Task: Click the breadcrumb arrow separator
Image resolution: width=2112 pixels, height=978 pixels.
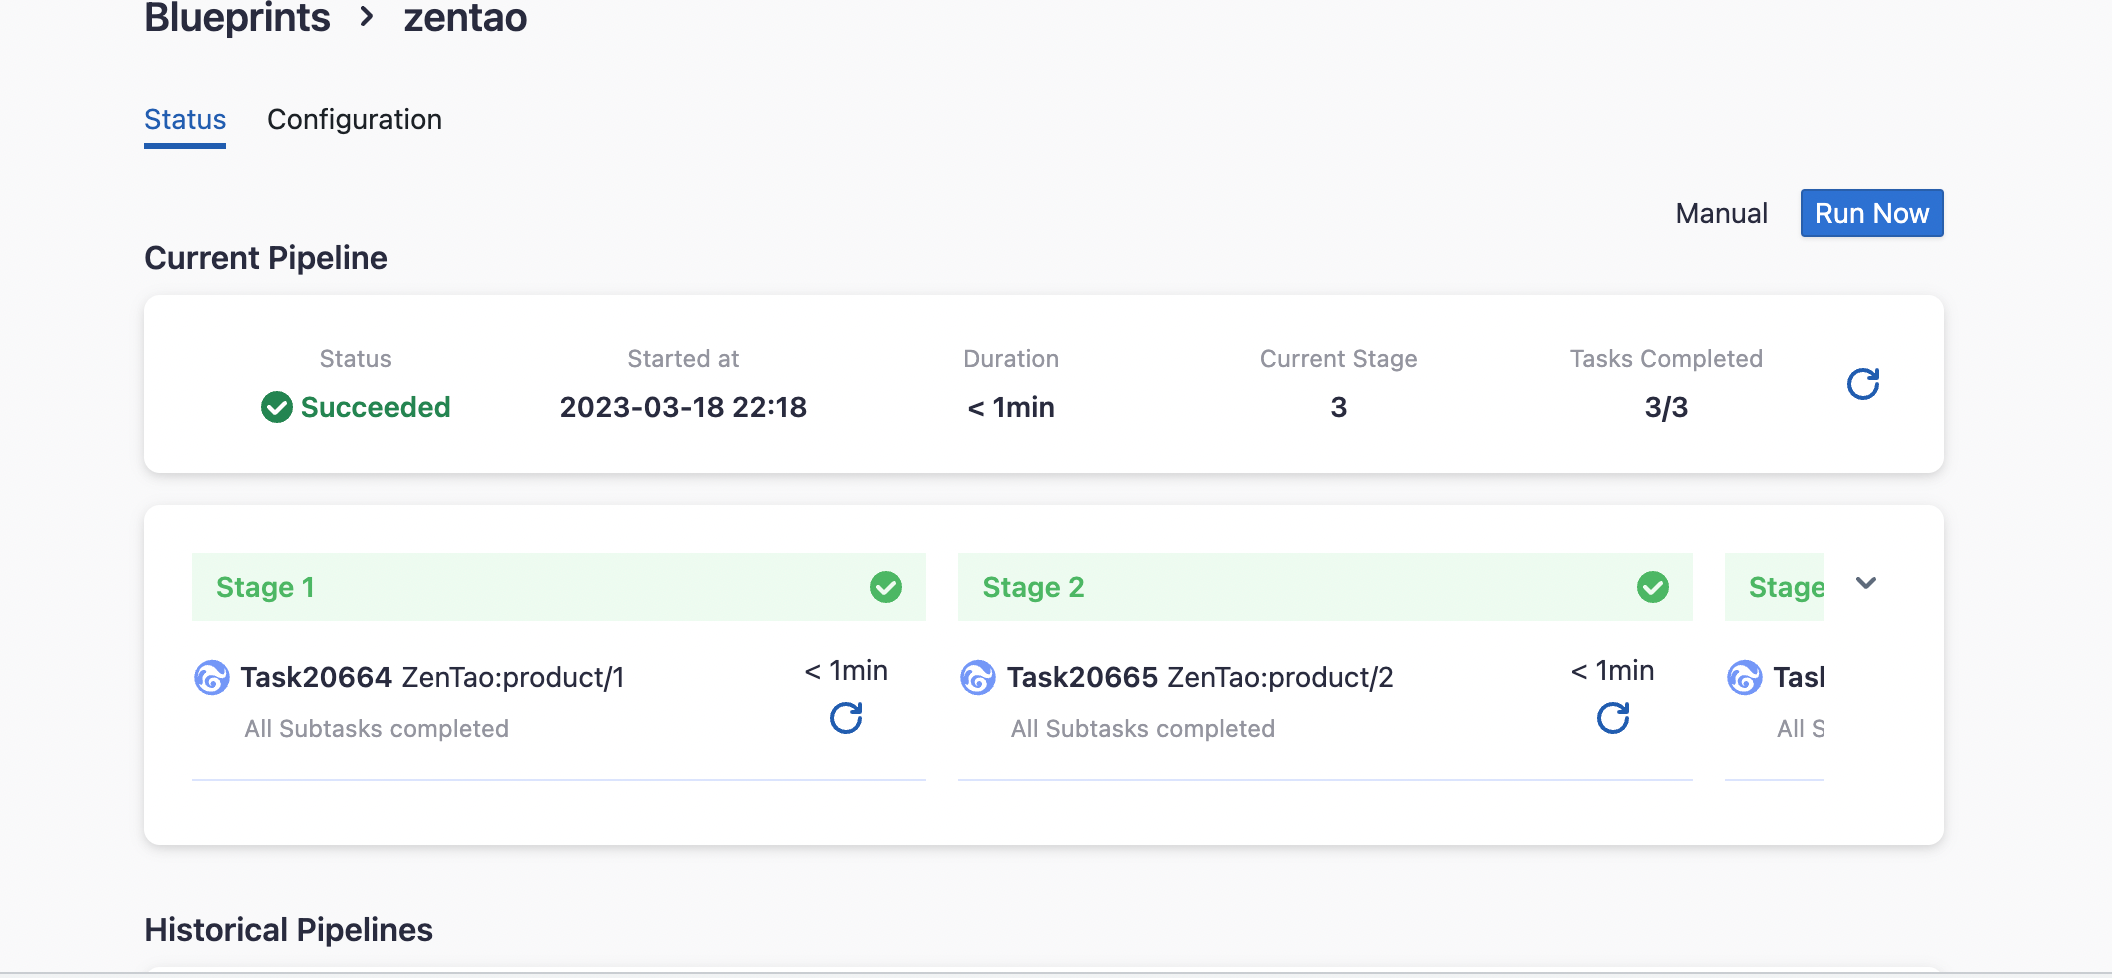Action: click(x=367, y=17)
